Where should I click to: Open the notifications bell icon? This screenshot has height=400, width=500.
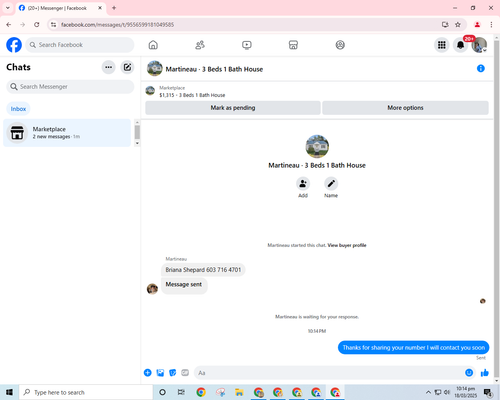[460, 45]
